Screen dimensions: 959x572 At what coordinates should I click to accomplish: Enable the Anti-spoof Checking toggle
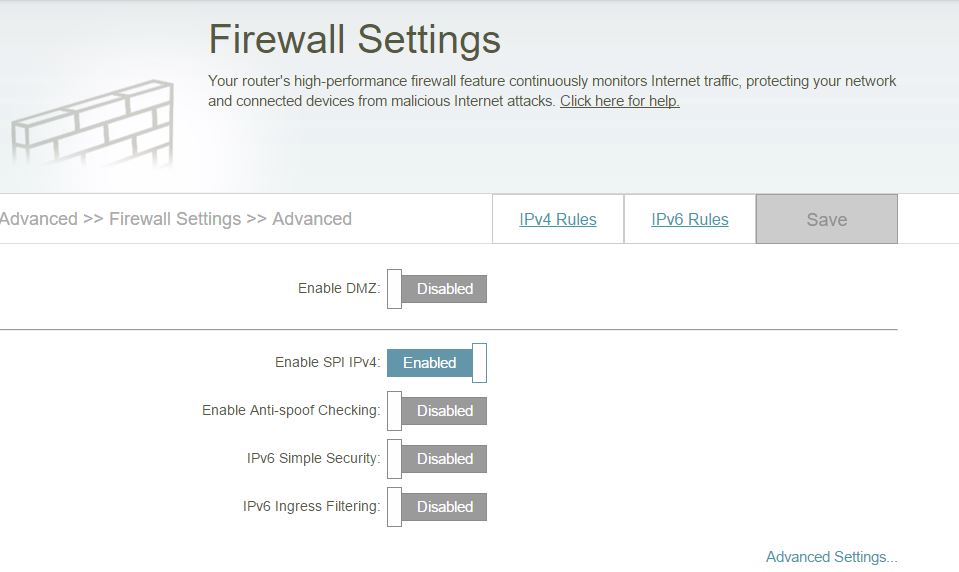pyautogui.click(x=437, y=411)
